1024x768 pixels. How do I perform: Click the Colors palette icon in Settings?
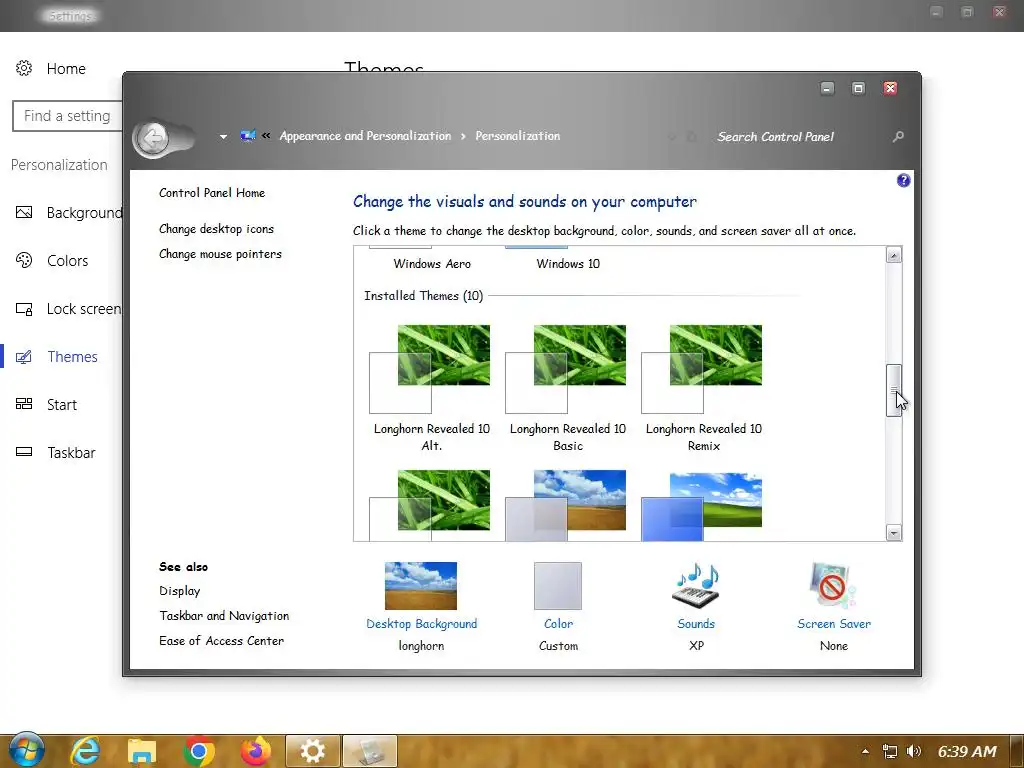(x=24, y=260)
